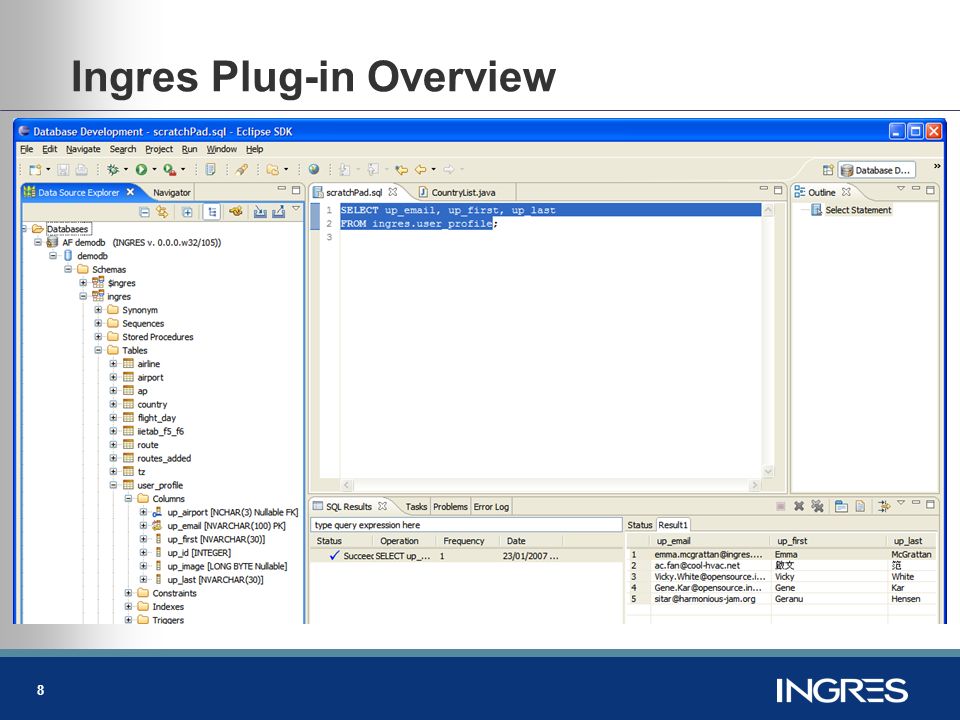Click the expand-all plus icon in Explorer toolbar
960x720 pixels.
click(x=187, y=212)
